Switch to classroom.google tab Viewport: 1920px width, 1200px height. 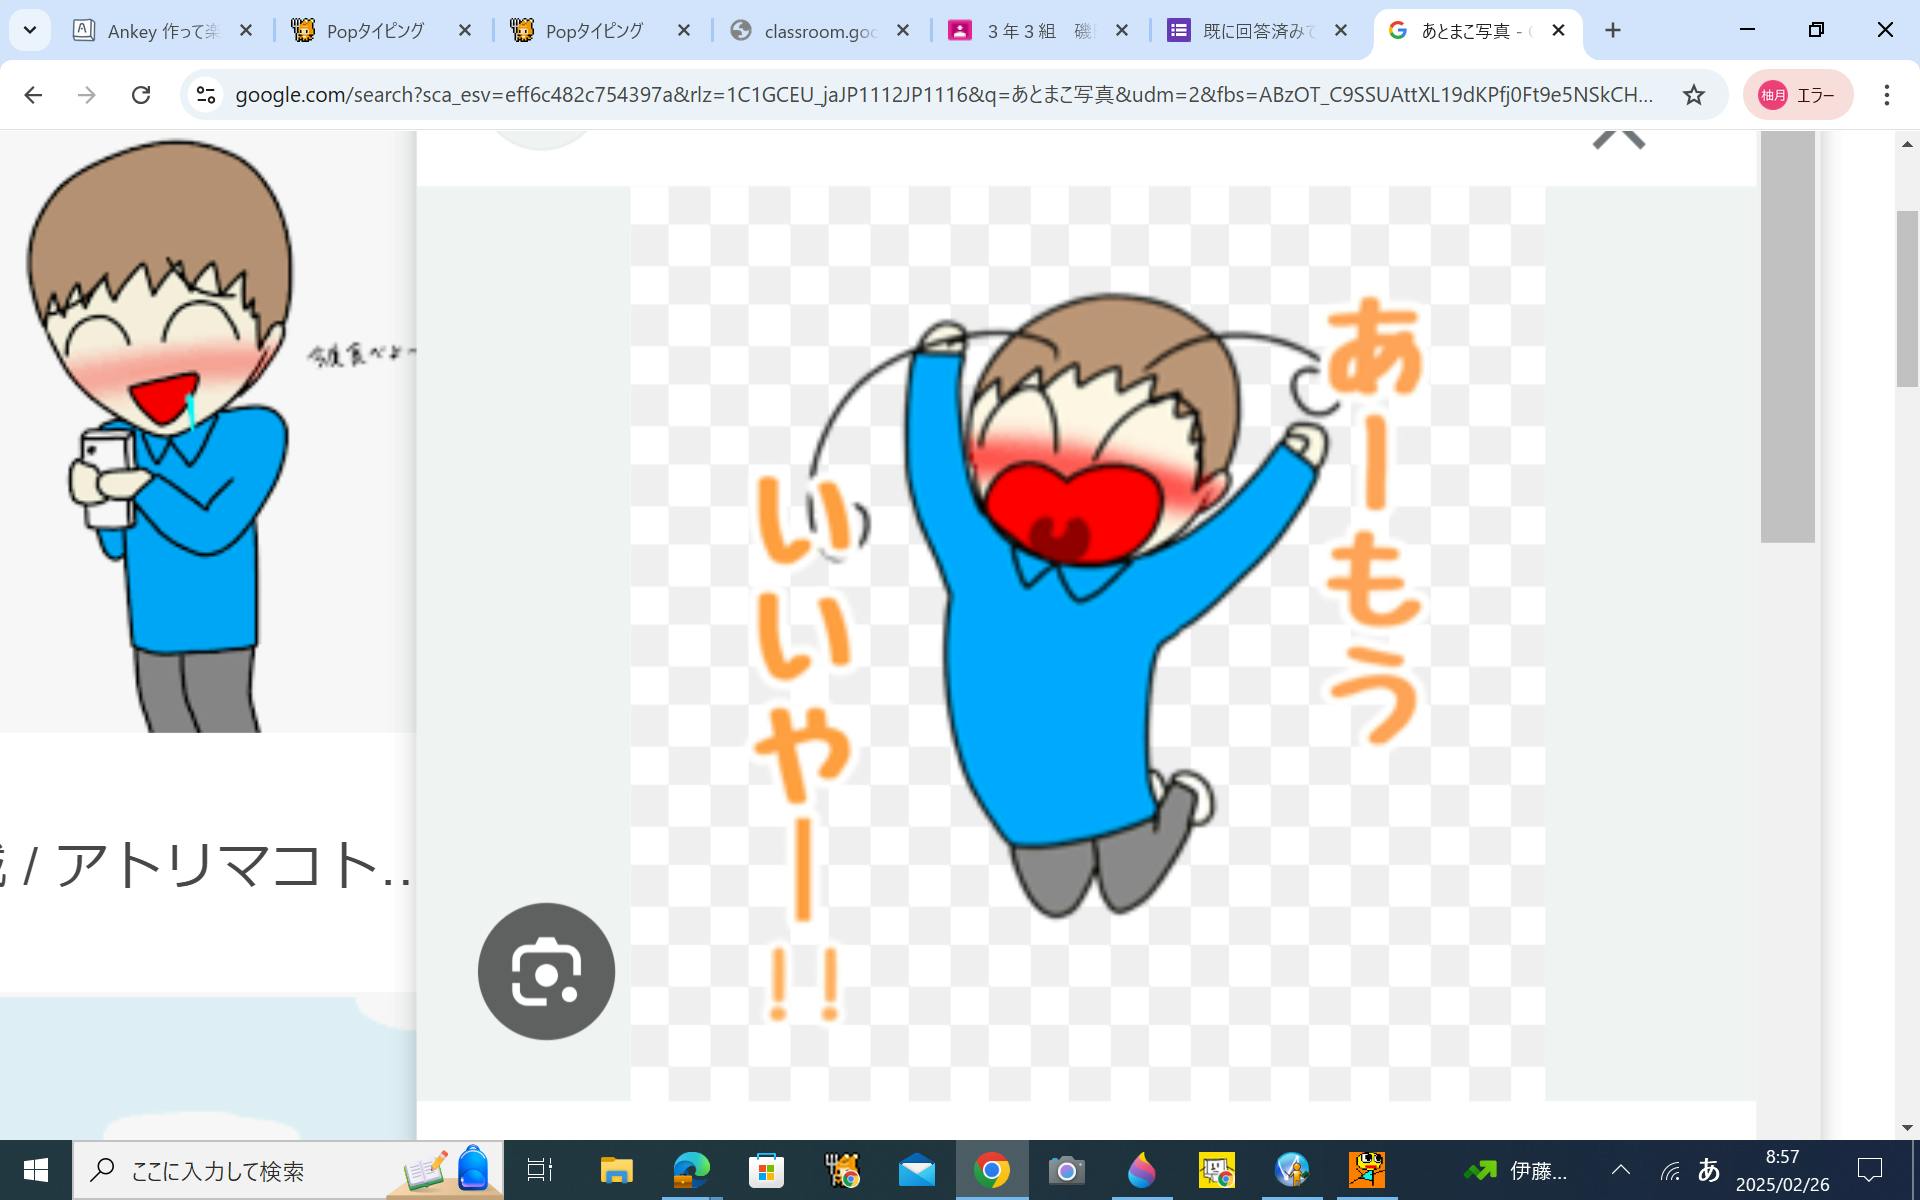pos(818,31)
